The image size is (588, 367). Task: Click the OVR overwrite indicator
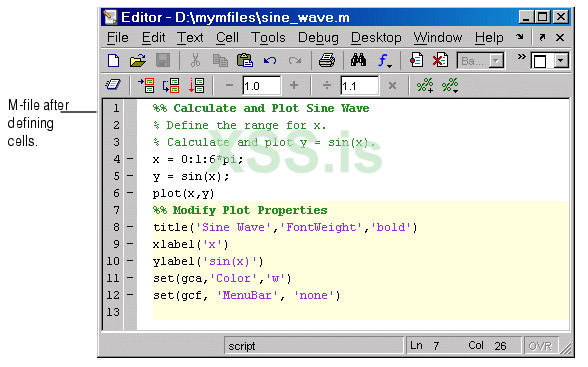pyautogui.click(x=540, y=346)
